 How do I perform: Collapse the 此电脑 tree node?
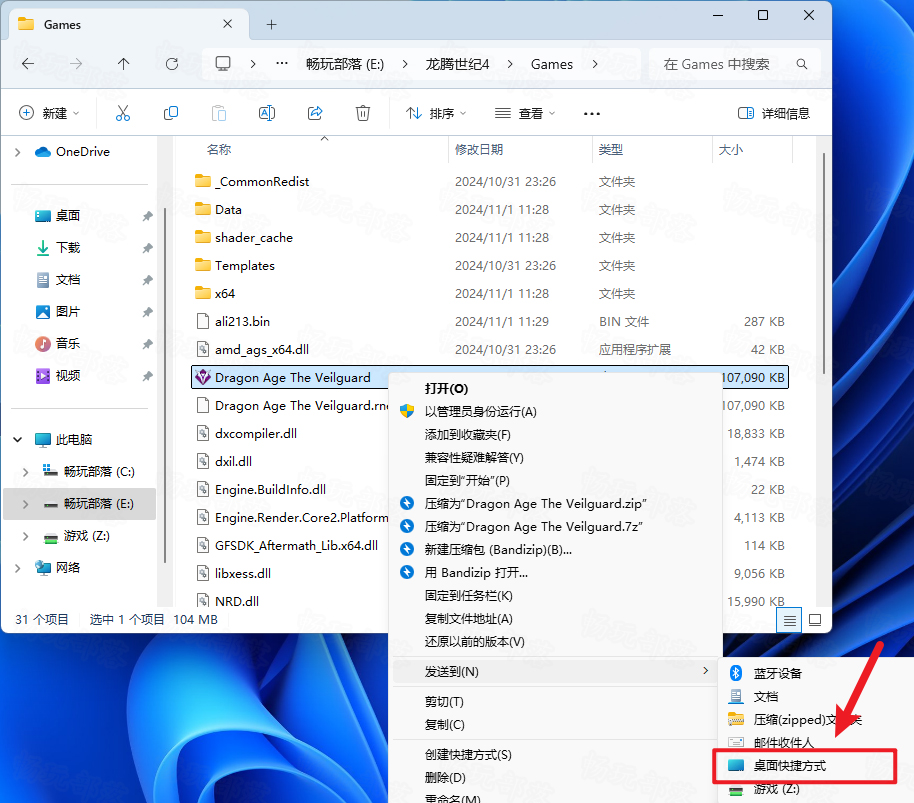click(17, 439)
